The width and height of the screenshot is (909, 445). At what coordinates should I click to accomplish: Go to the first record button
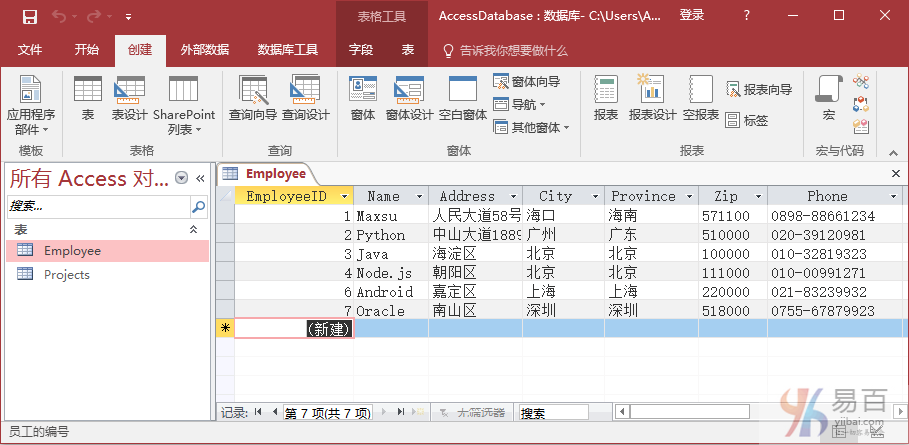point(258,412)
